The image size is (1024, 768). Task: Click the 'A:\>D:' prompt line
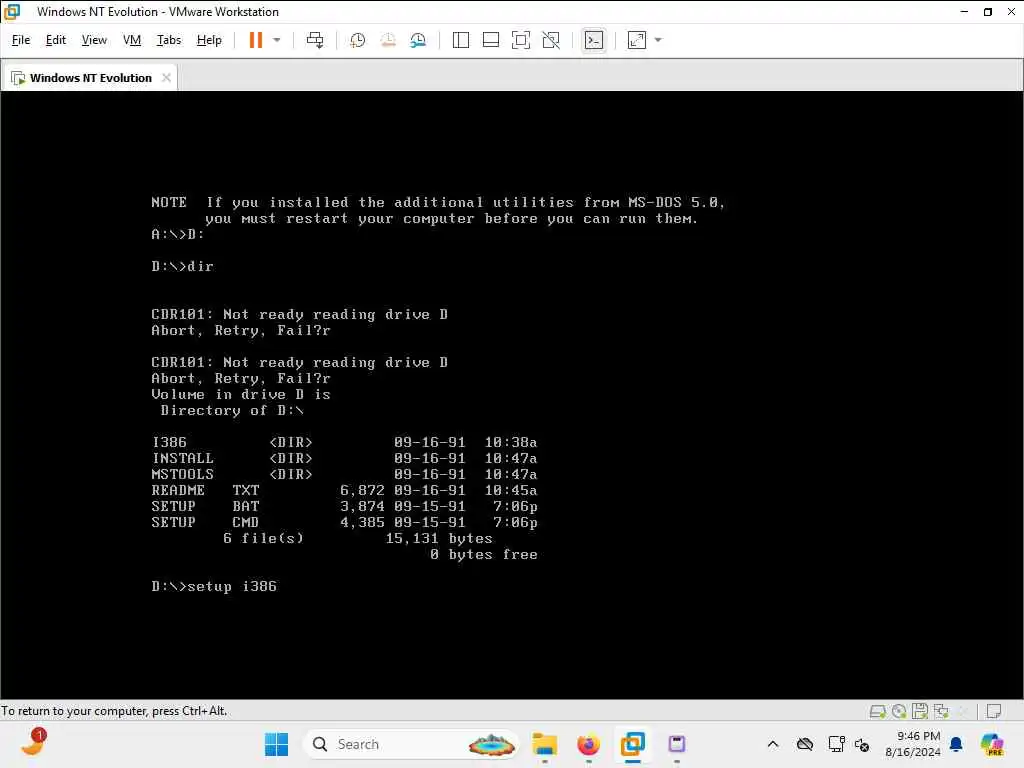178,234
